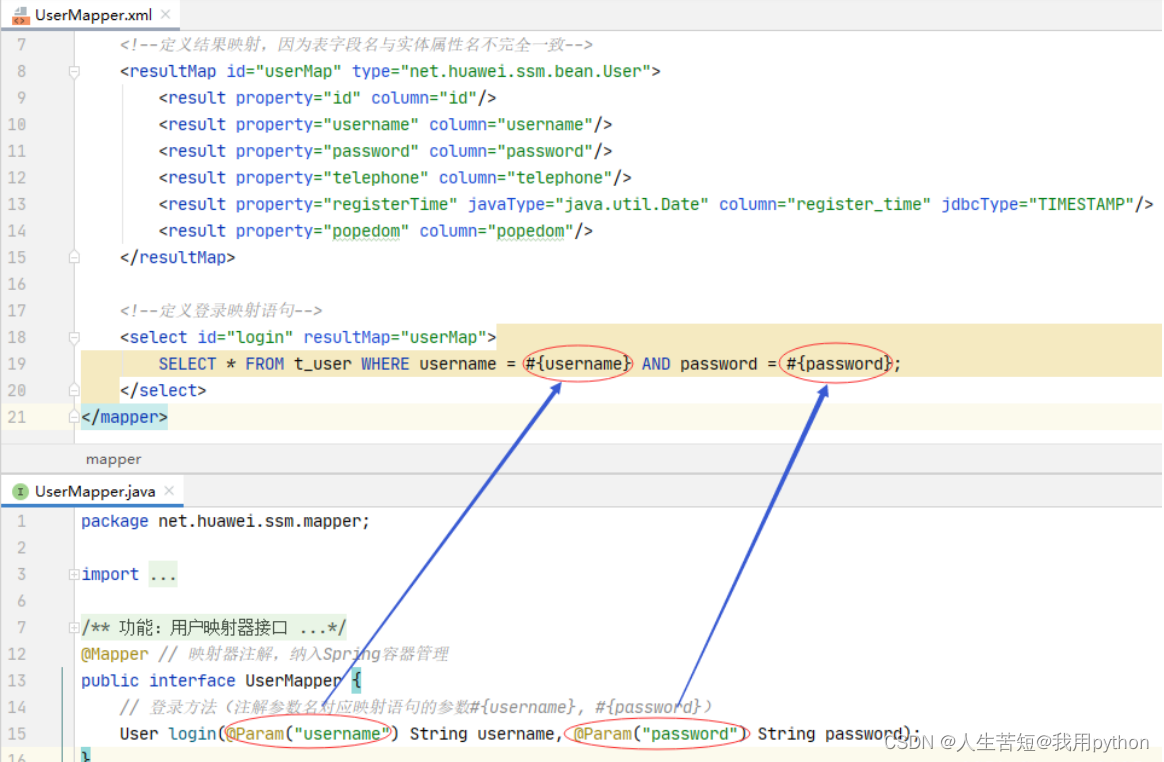Click line number 15 in Java editor gutter

[x=17, y=734]
